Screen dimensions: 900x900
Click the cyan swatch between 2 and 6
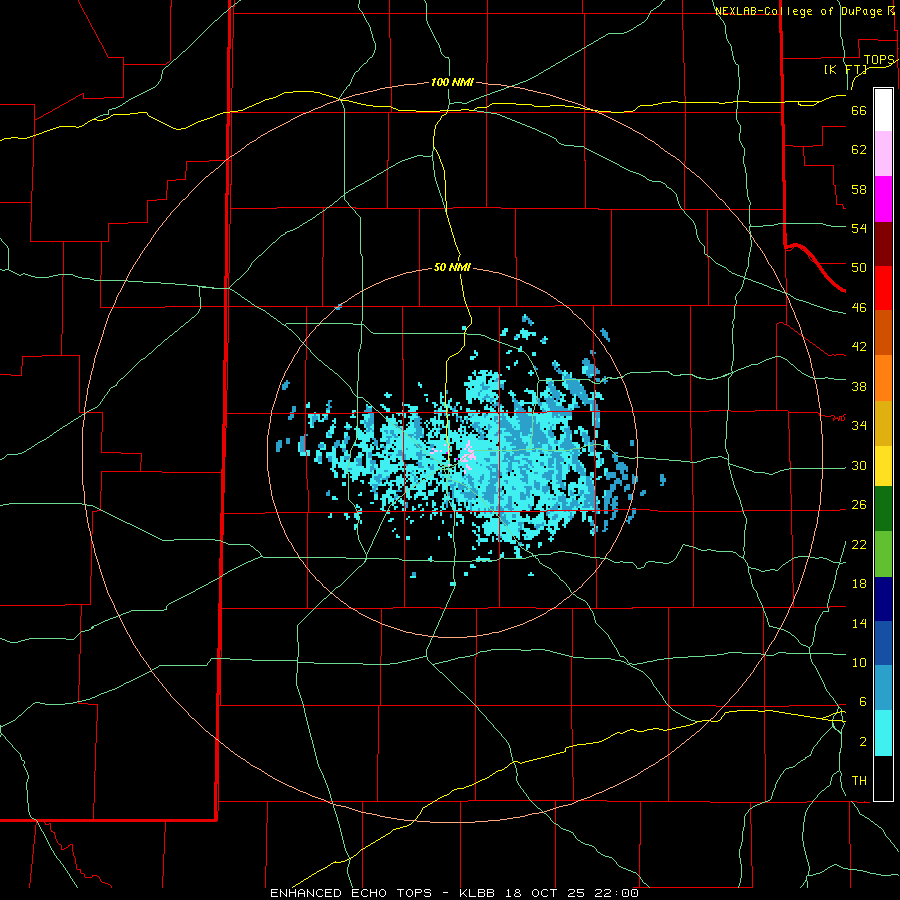click(883, 733)
